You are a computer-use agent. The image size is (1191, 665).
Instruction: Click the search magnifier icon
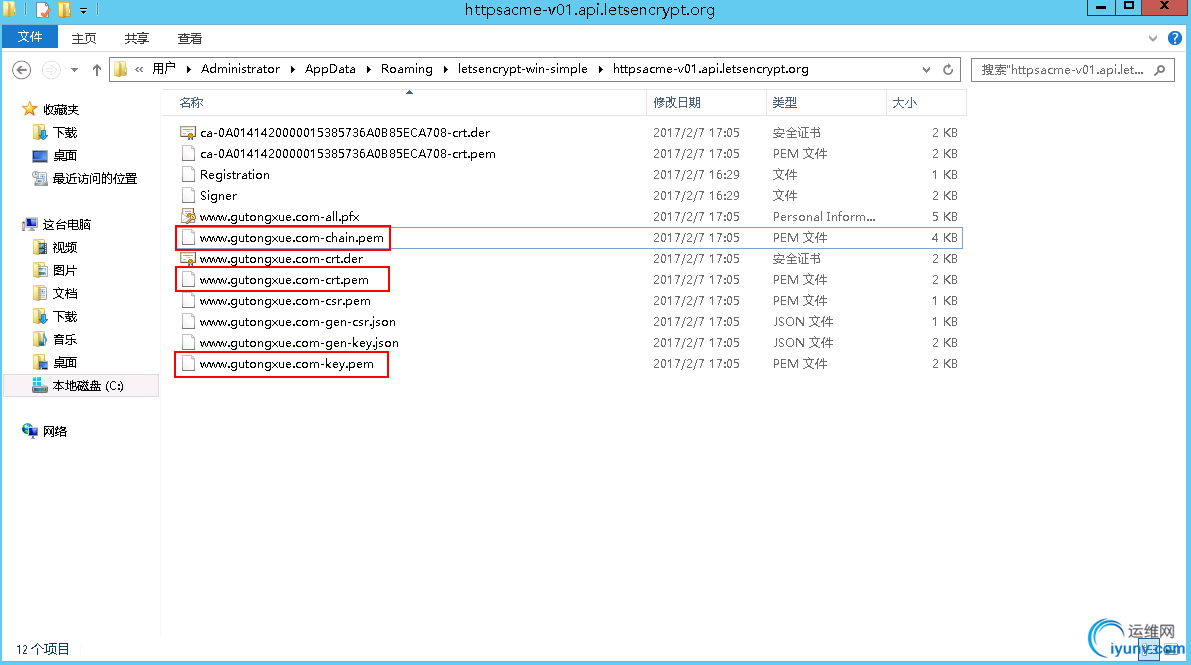(x=1159, y=70)
